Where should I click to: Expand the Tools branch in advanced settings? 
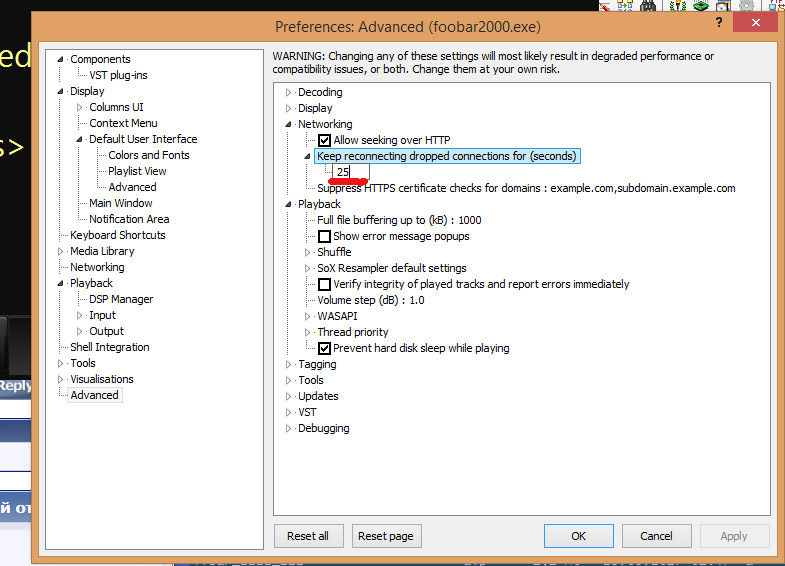288,380
